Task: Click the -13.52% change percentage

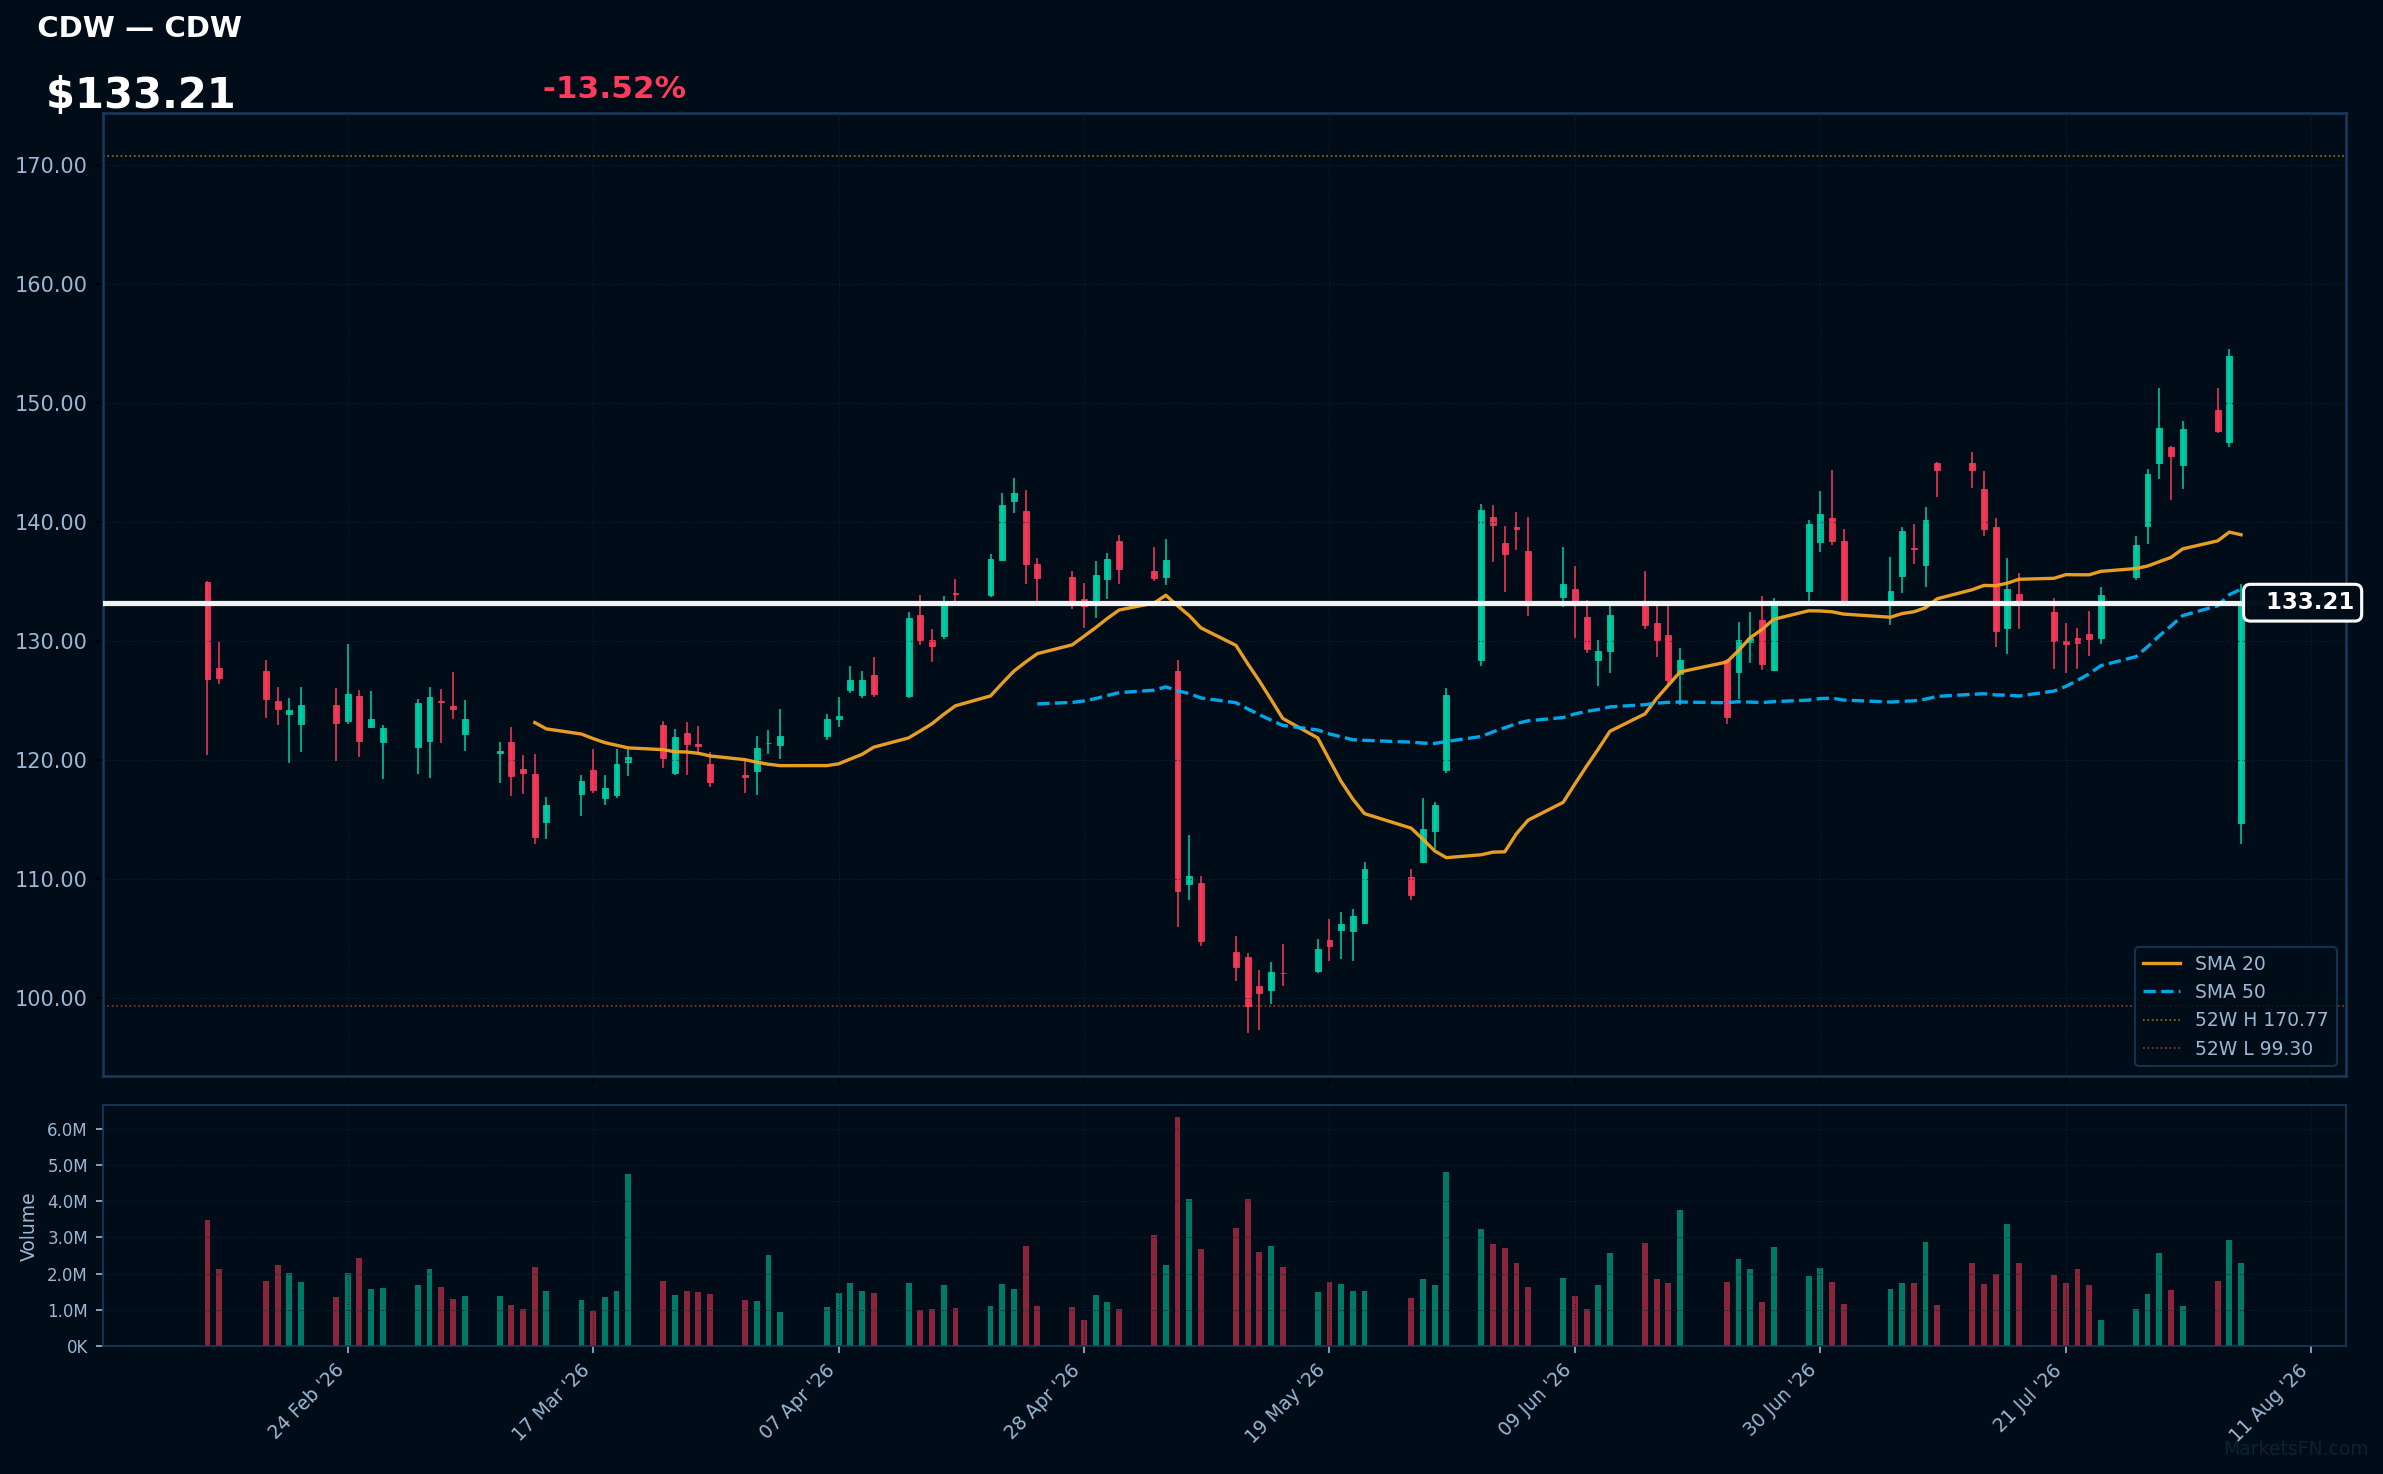Action: click(614, 88)
